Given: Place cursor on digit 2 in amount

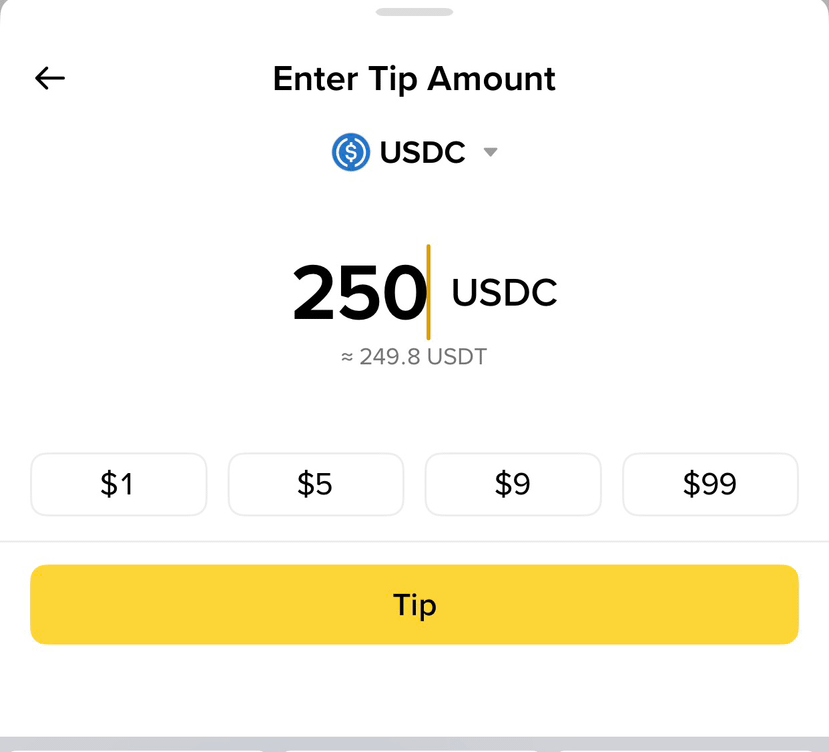Looking at the screenshot, I should (x=314, y=292).
